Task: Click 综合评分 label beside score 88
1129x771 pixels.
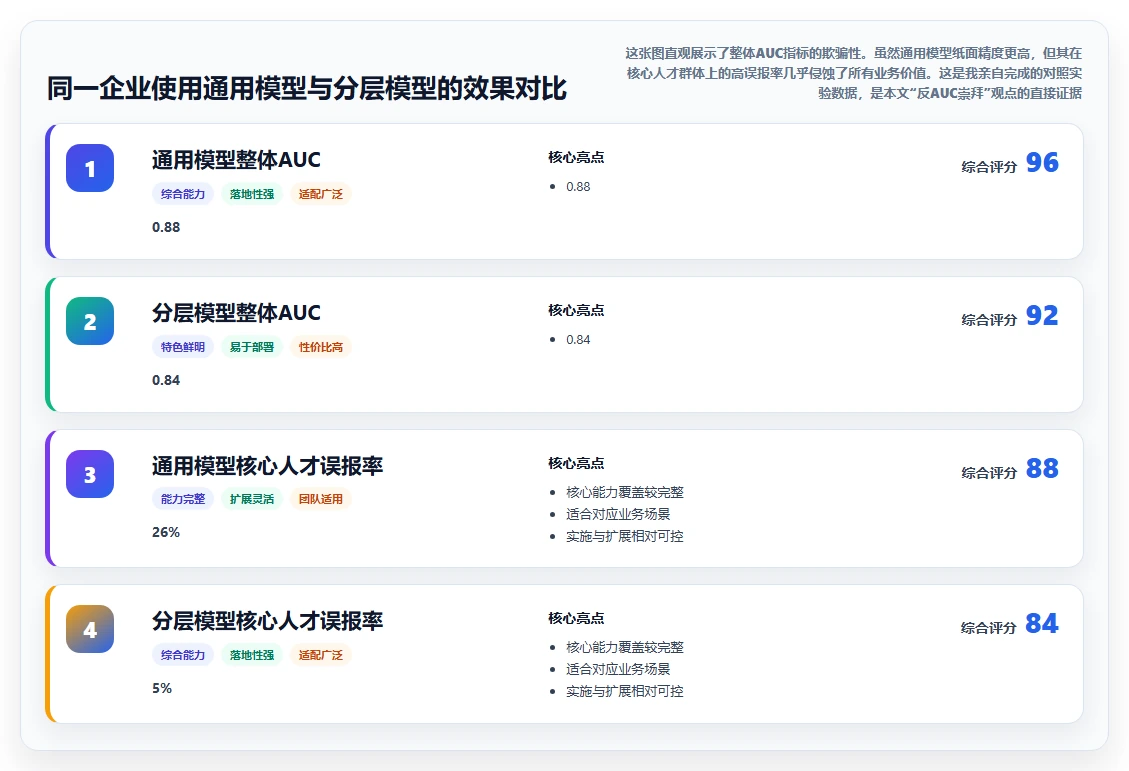Action: click(x=989, y=473)
